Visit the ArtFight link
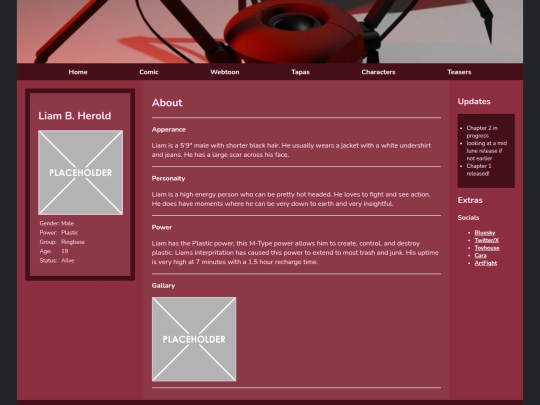The height and width of the screenshot is (405, 540). (486, 263)
